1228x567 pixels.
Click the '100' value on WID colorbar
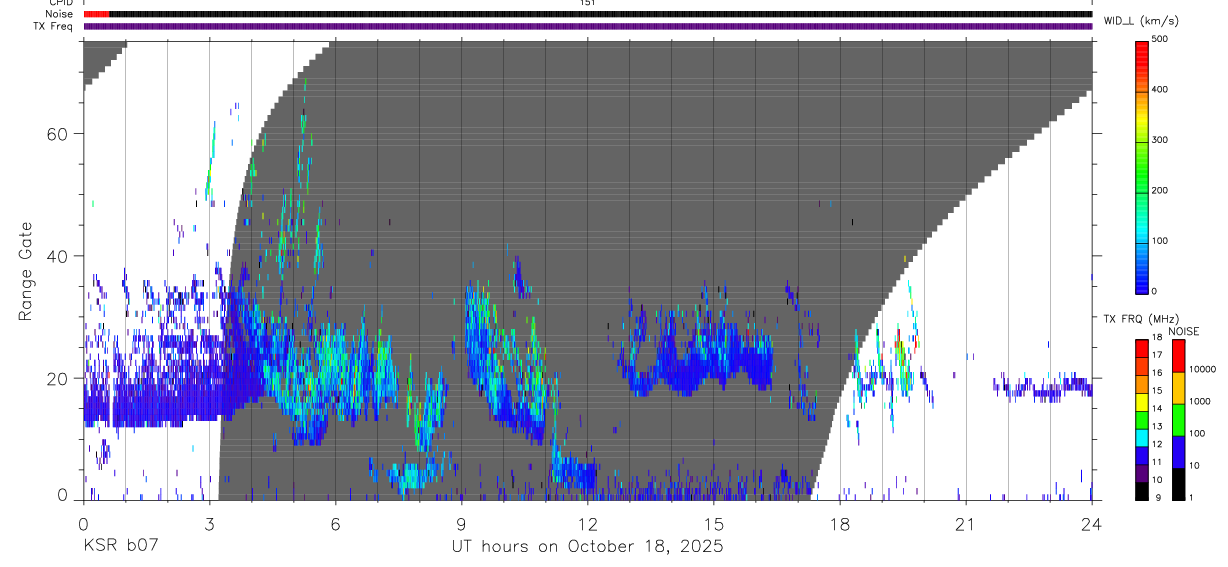click(x=1160, y=241)
